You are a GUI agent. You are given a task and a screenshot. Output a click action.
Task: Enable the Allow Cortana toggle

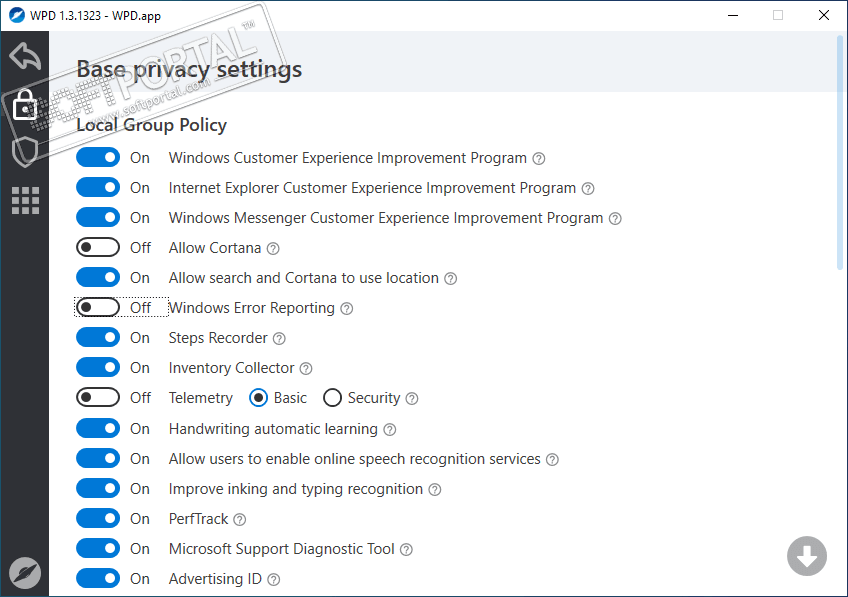98,248
